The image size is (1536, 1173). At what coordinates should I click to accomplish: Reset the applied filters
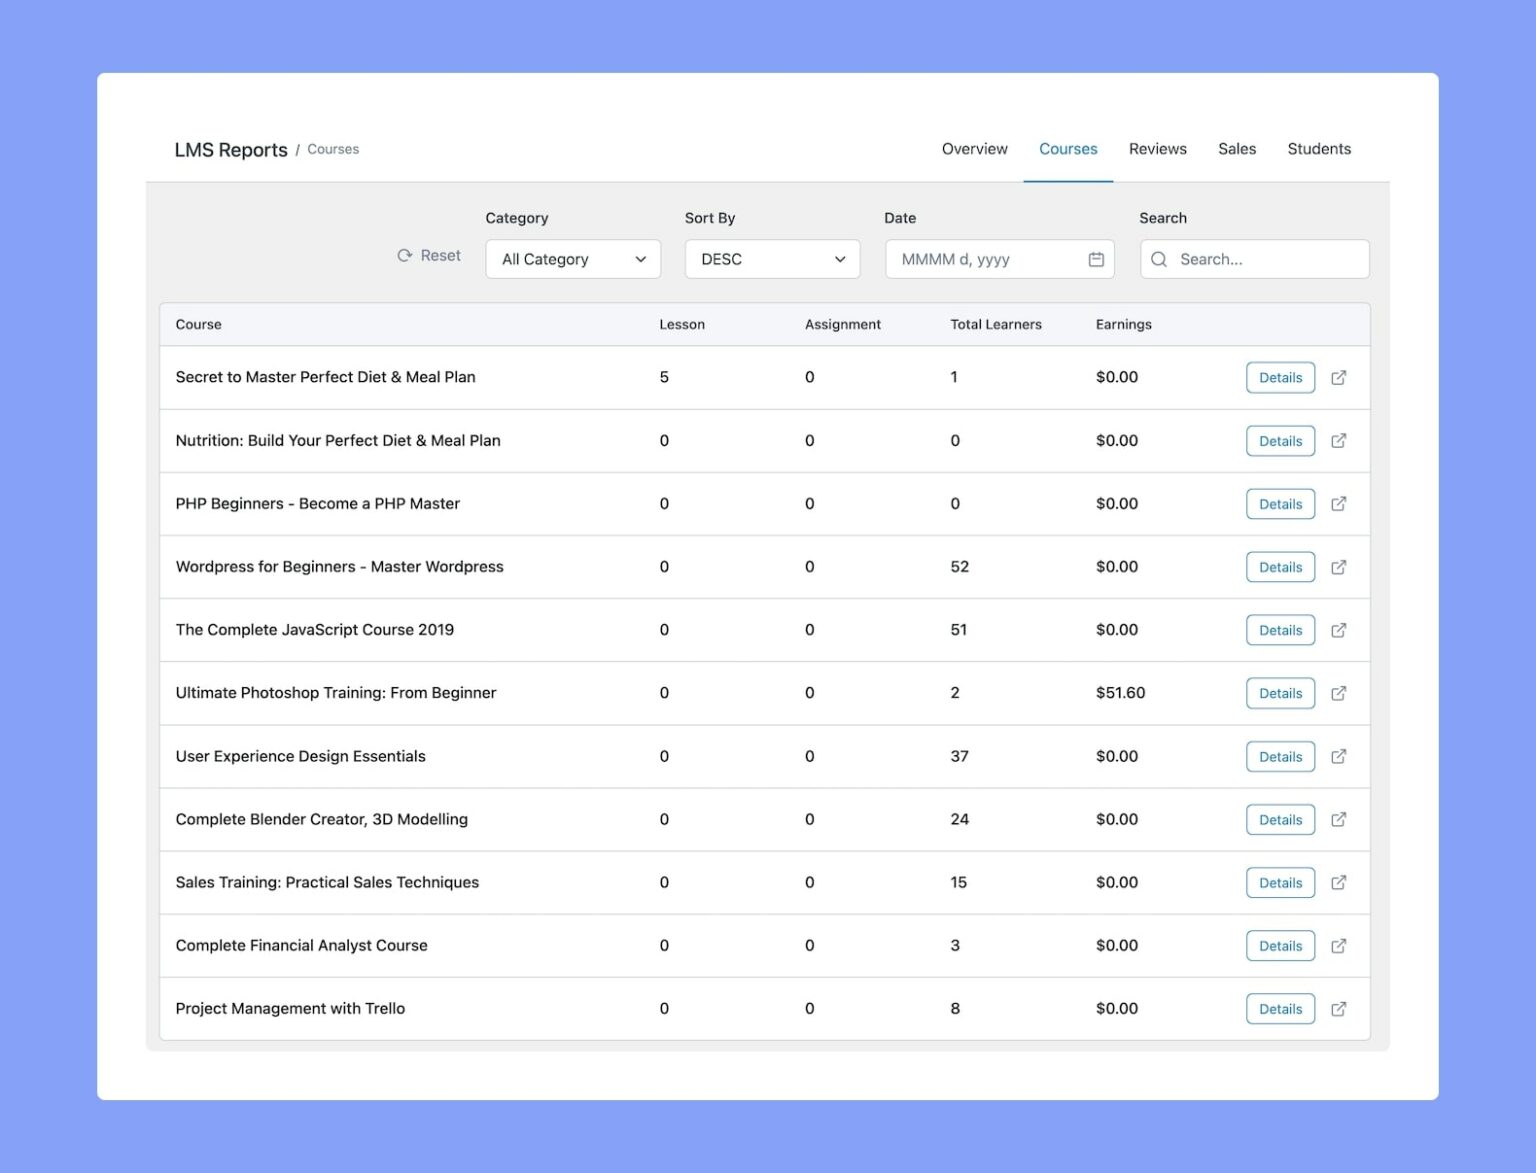pos(429,256)
